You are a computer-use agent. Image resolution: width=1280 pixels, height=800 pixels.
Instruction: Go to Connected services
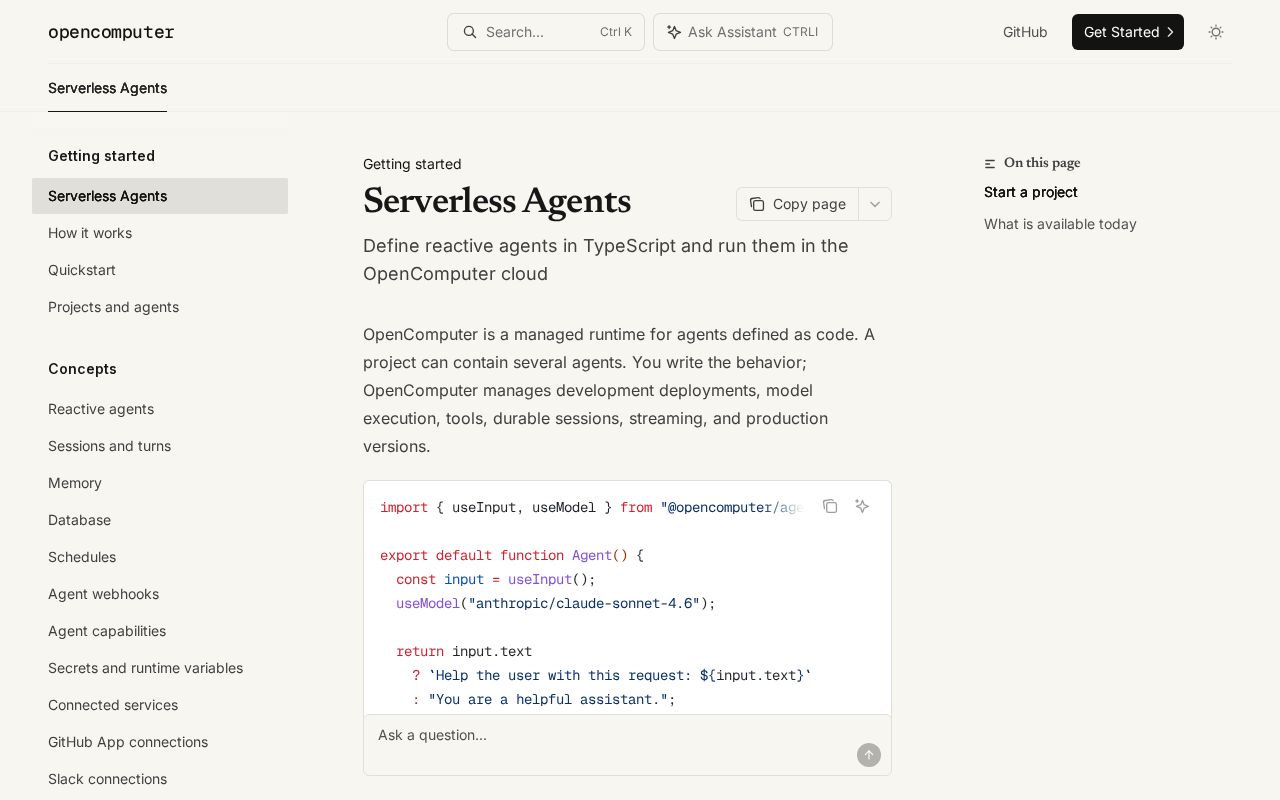(x=160, y=705)
